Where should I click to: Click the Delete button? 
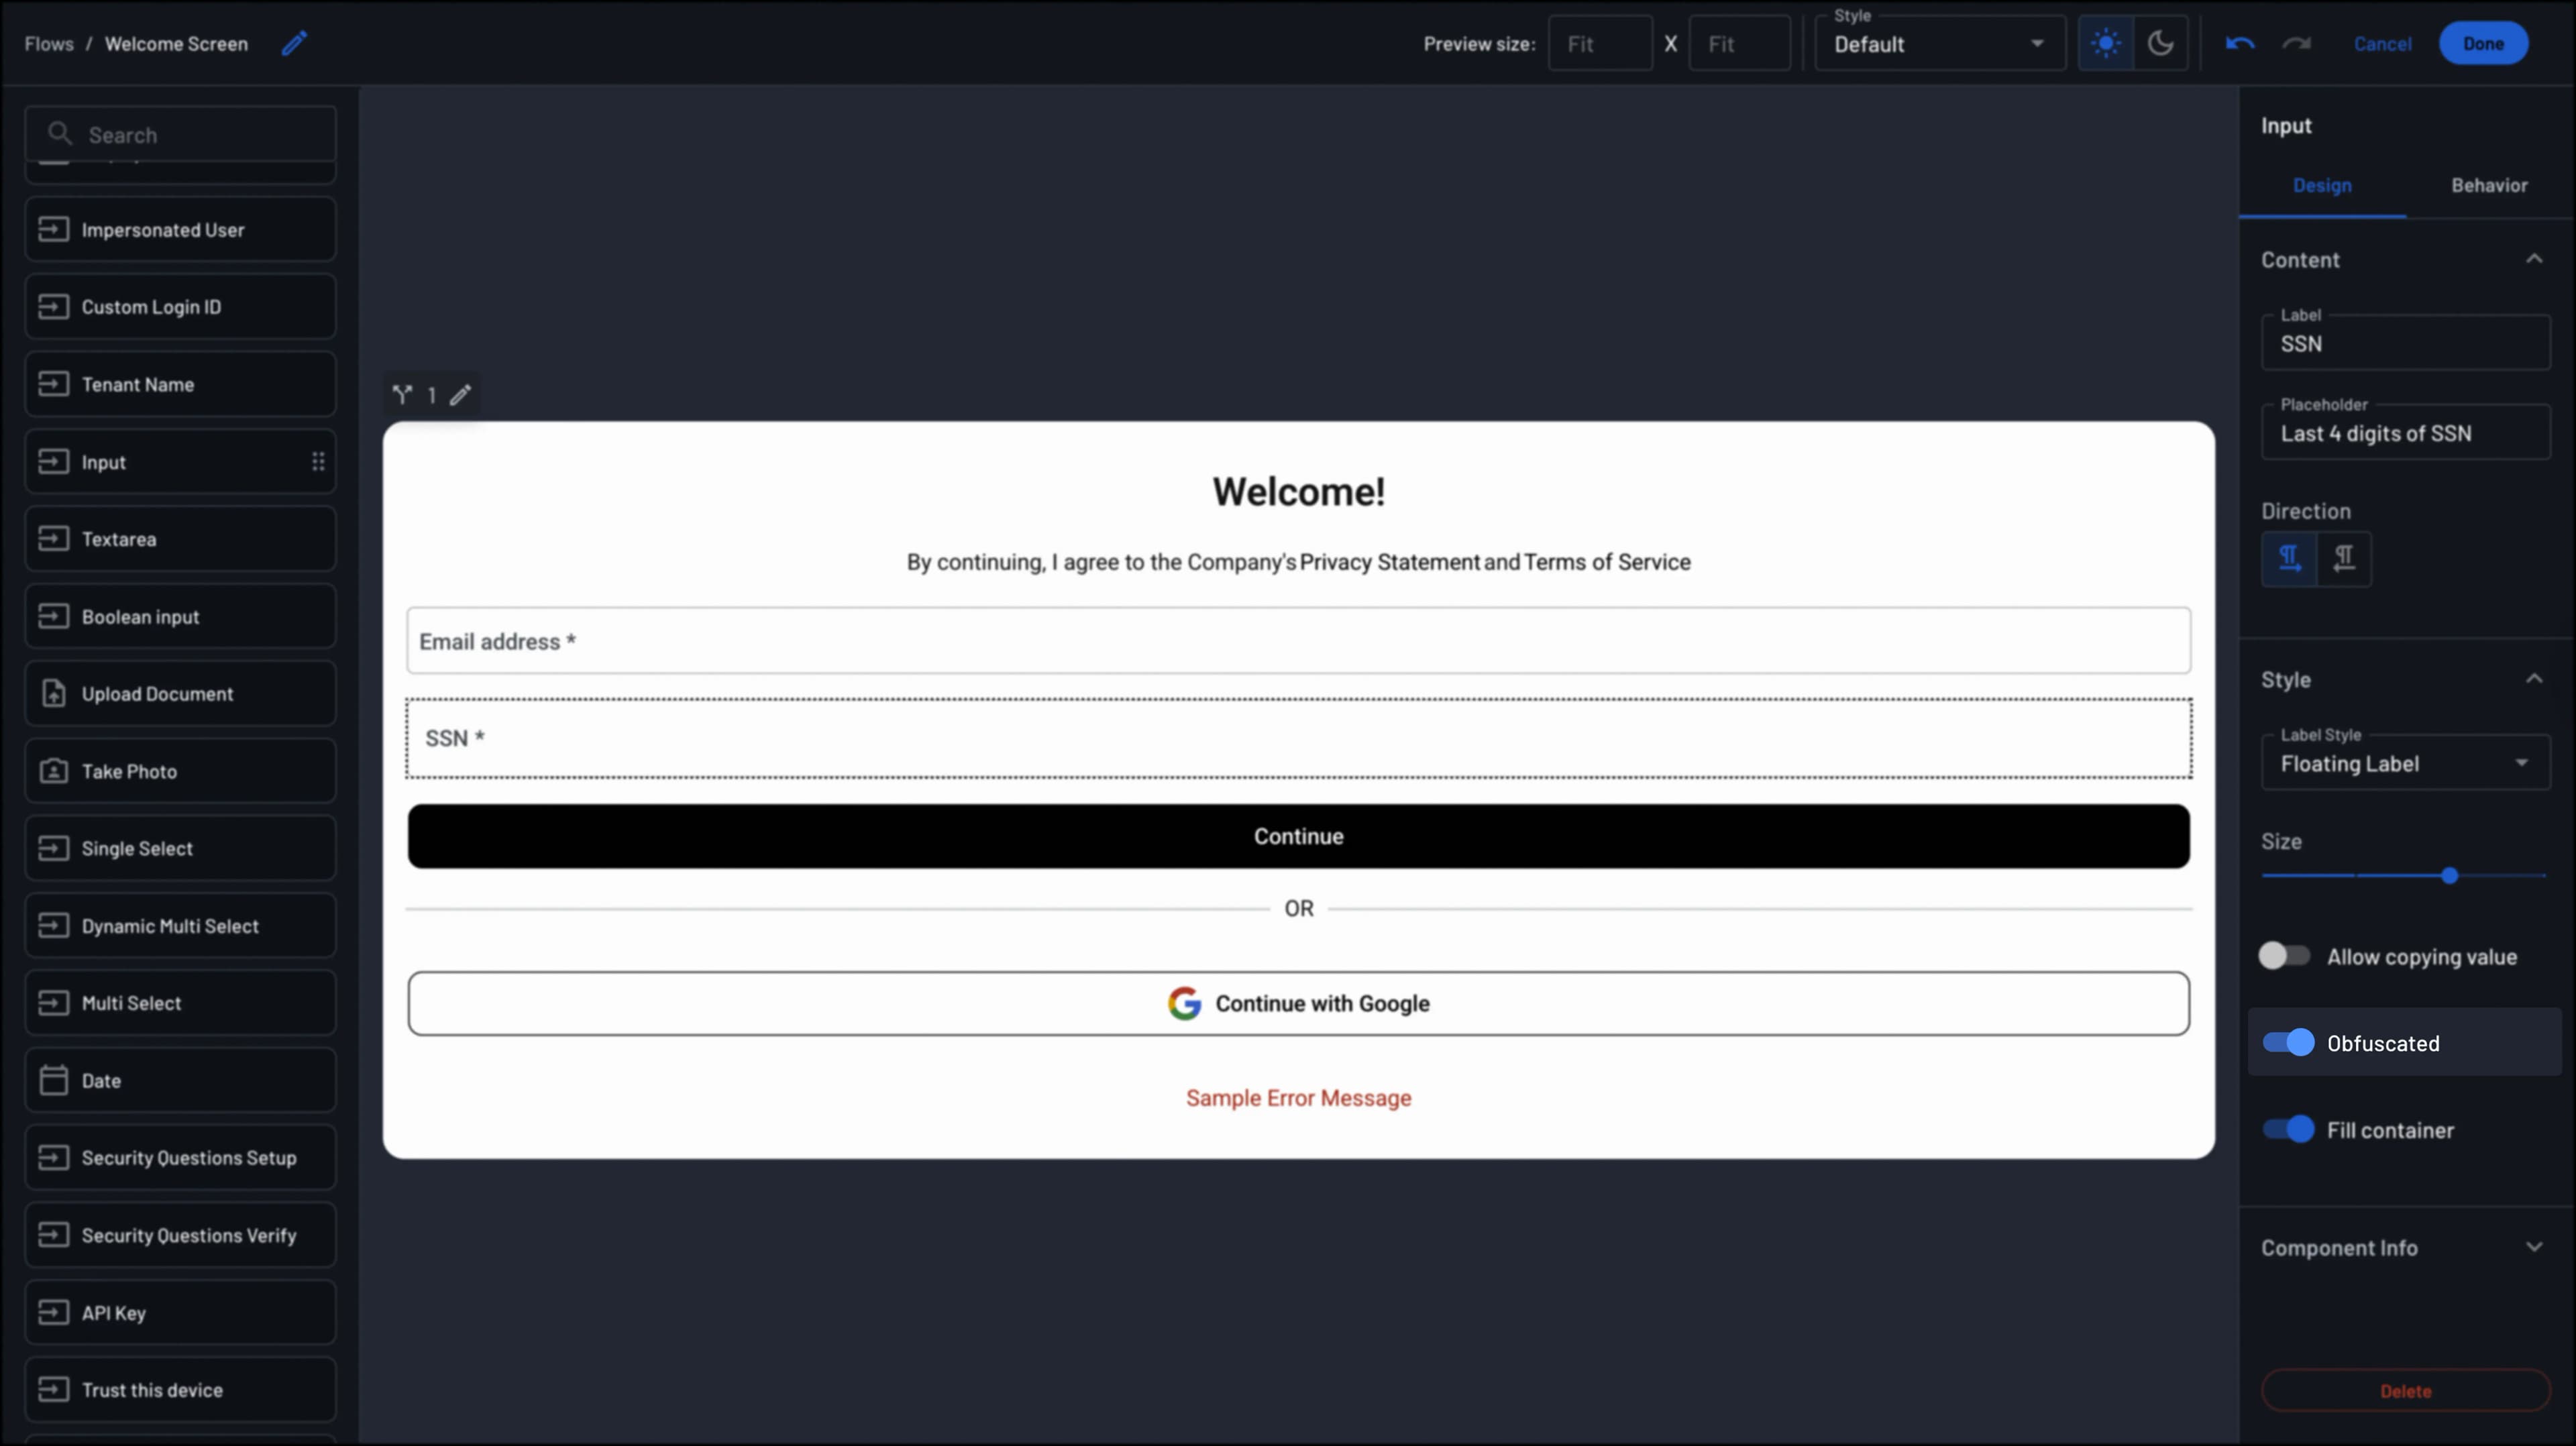2405,1391
